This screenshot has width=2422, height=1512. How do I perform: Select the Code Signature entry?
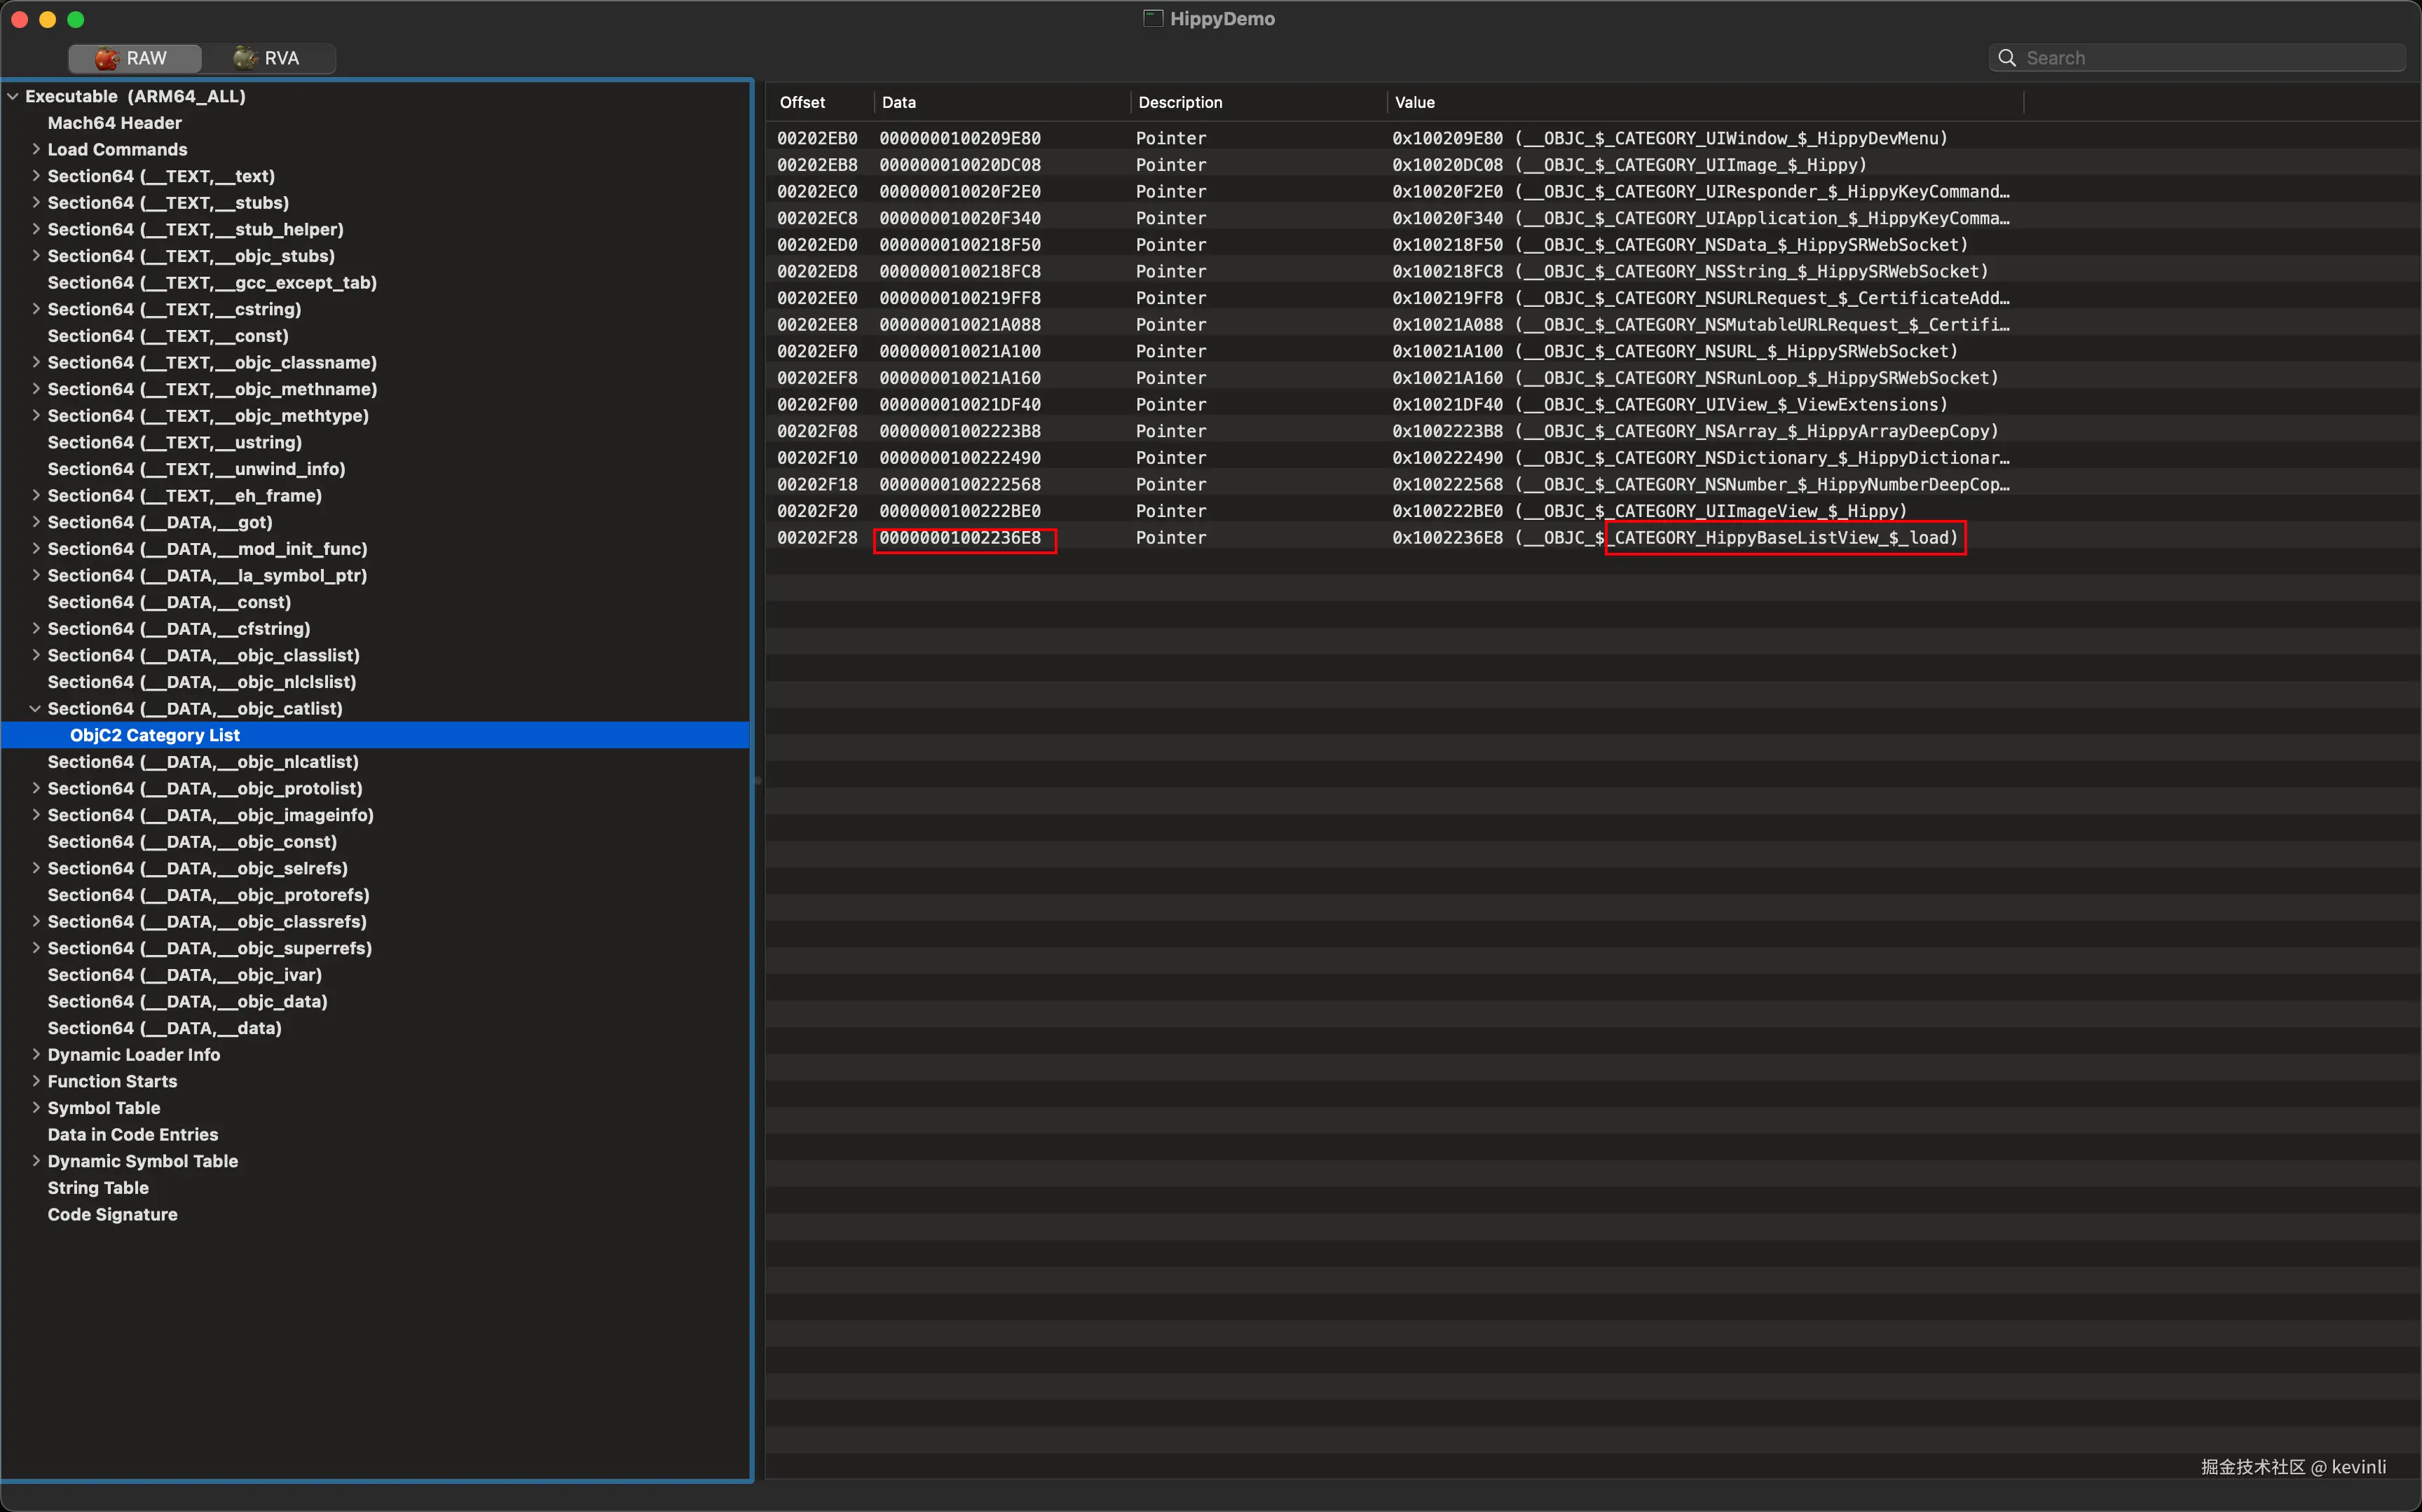point(112,1214)
